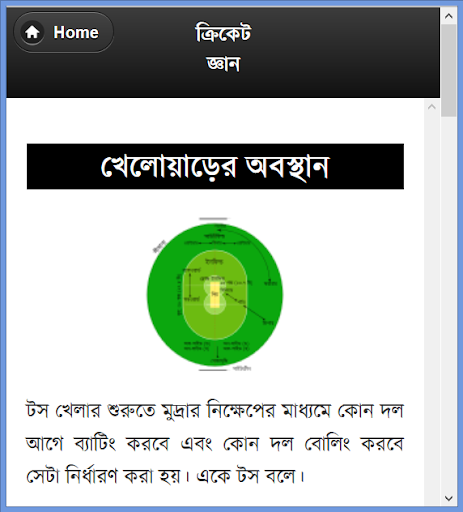Viewport: 463px width, 512px height.
Task: Click the ক্রিকেট জ্ঞান header title
Action: (x=223, y=48)
